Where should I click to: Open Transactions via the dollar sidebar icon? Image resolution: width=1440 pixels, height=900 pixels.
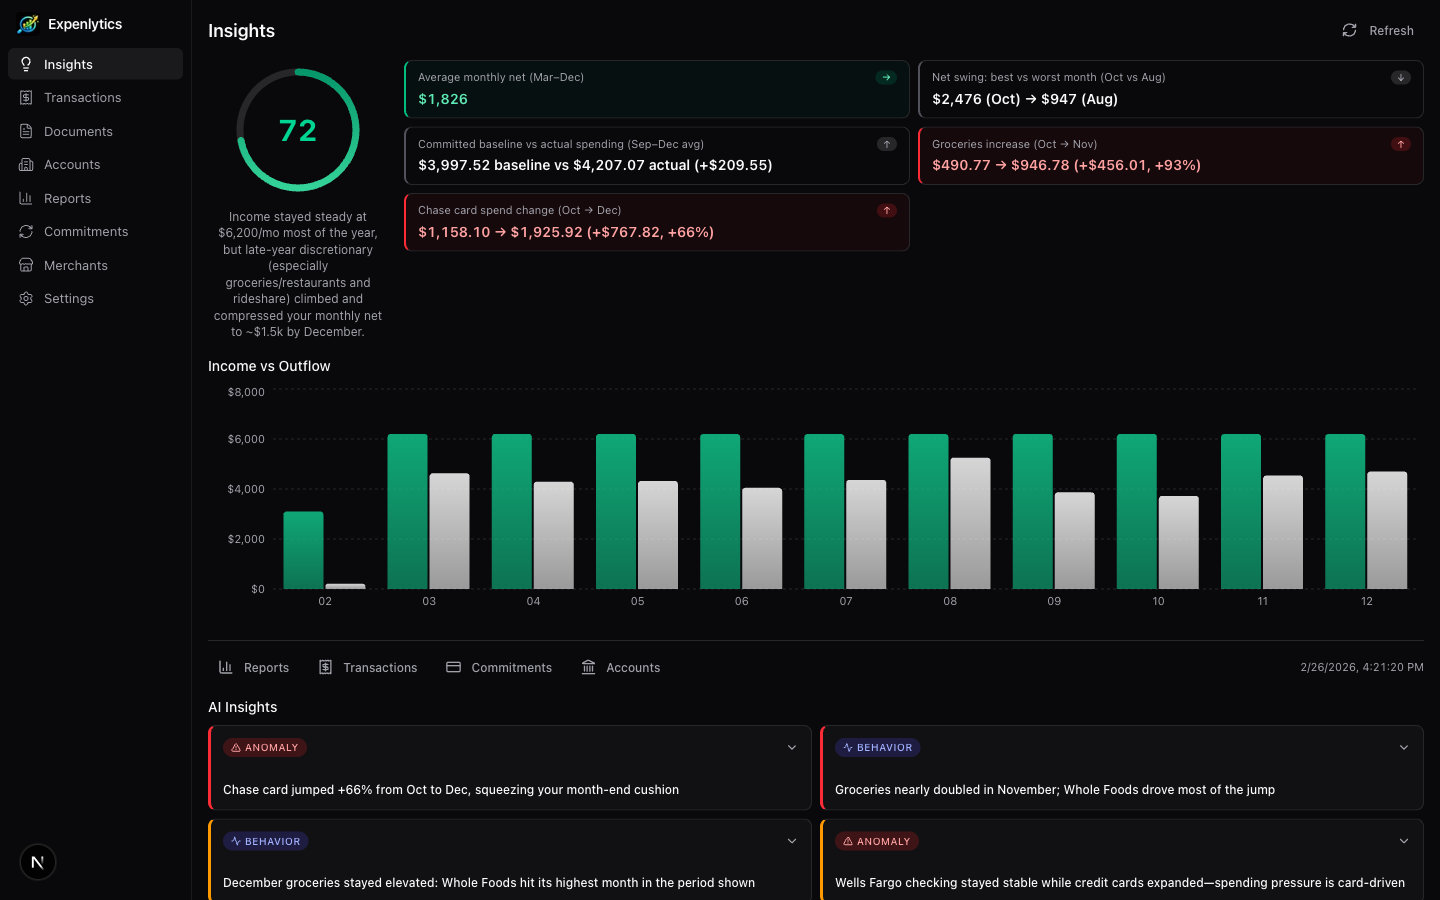25,97
